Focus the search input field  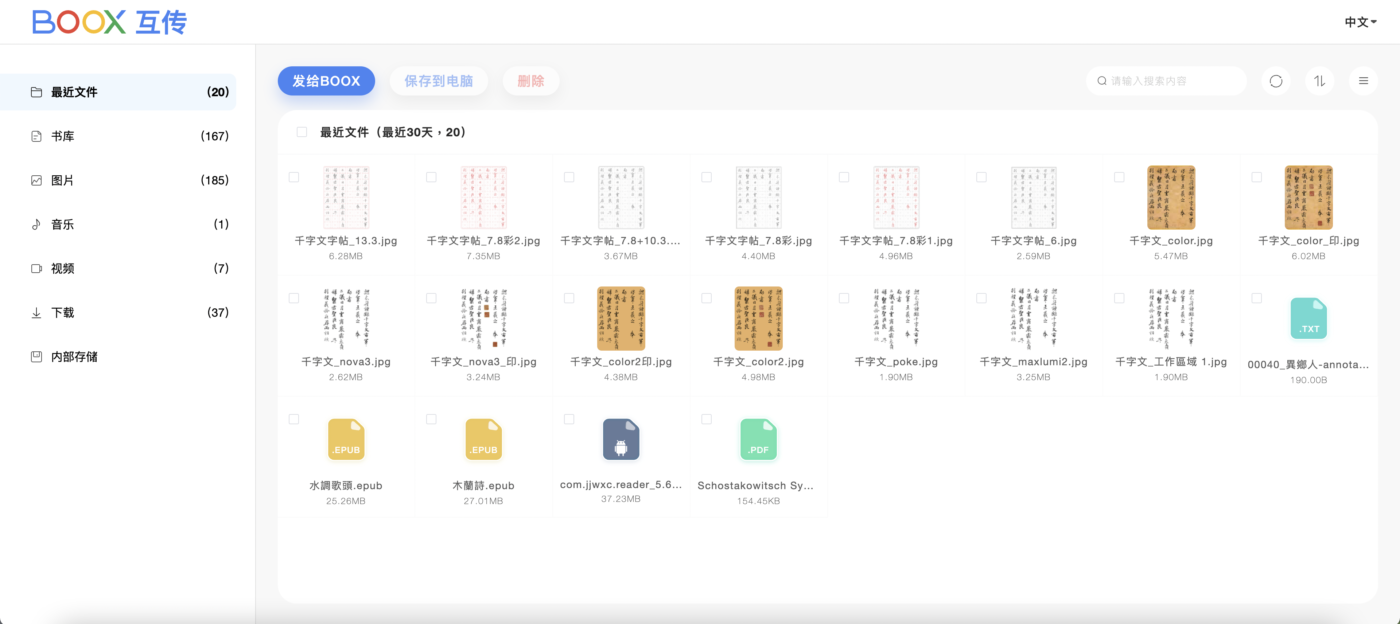coord(1166,81)
